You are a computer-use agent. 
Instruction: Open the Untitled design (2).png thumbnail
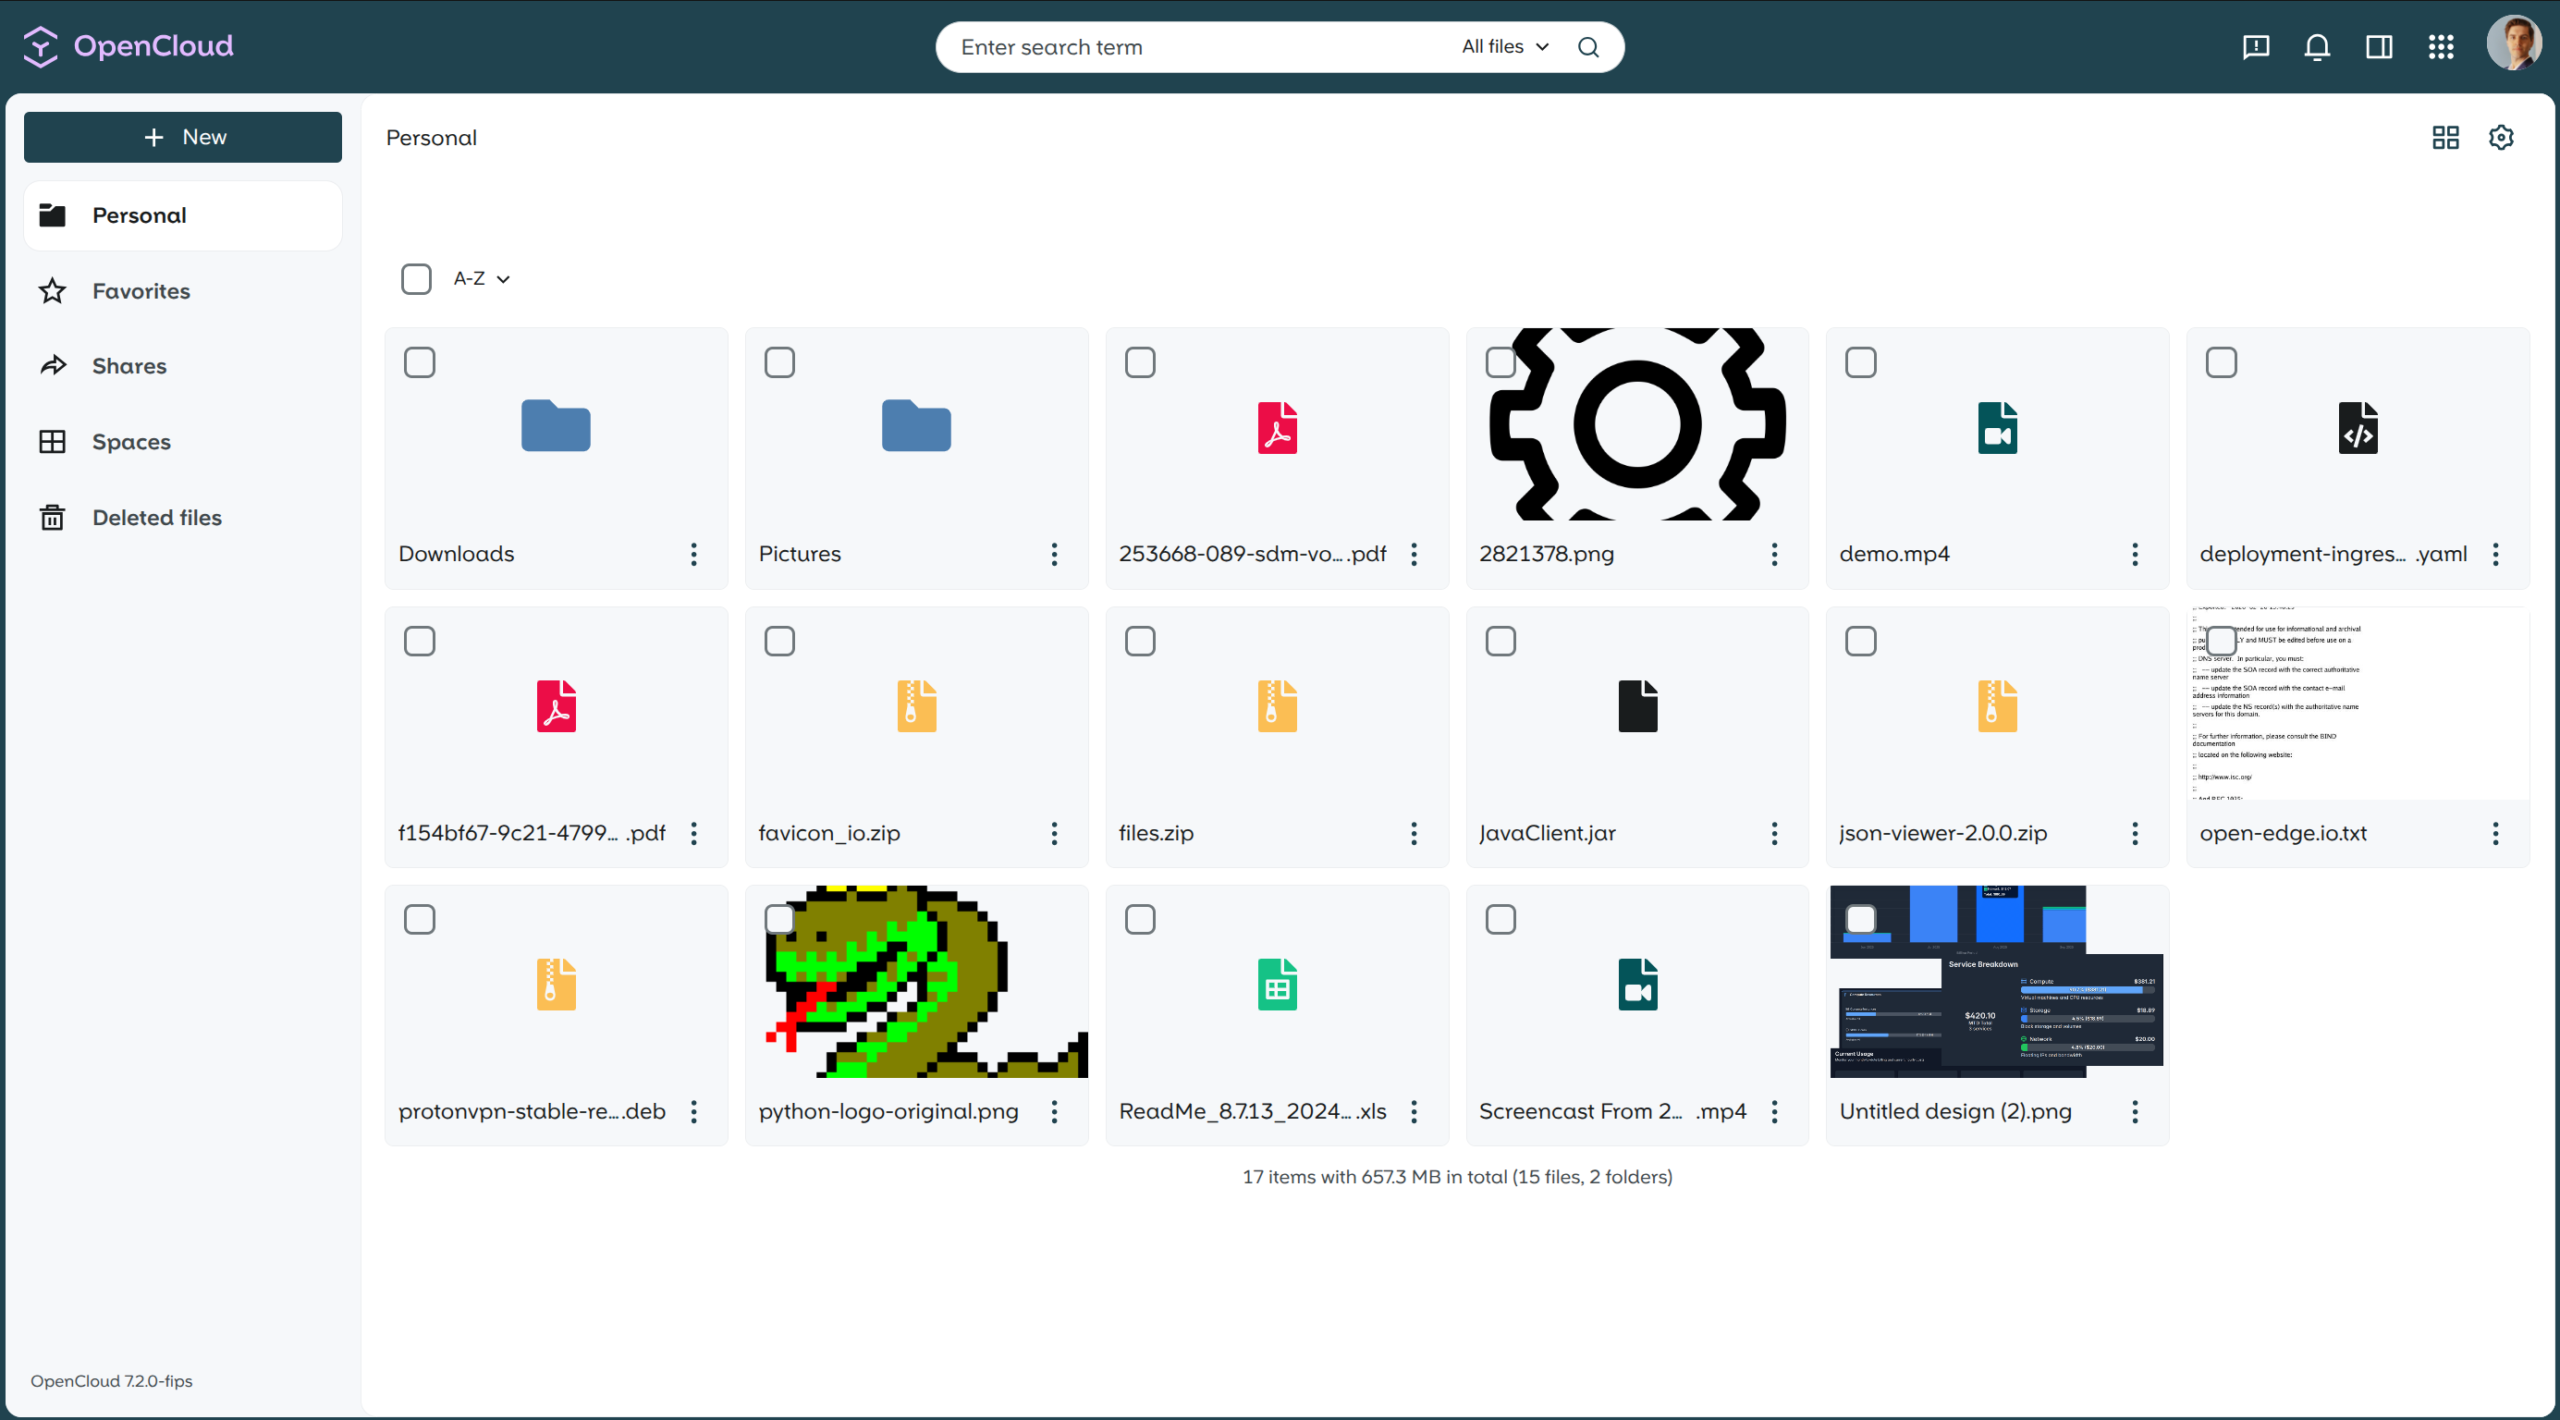(x=1997, y=981)
